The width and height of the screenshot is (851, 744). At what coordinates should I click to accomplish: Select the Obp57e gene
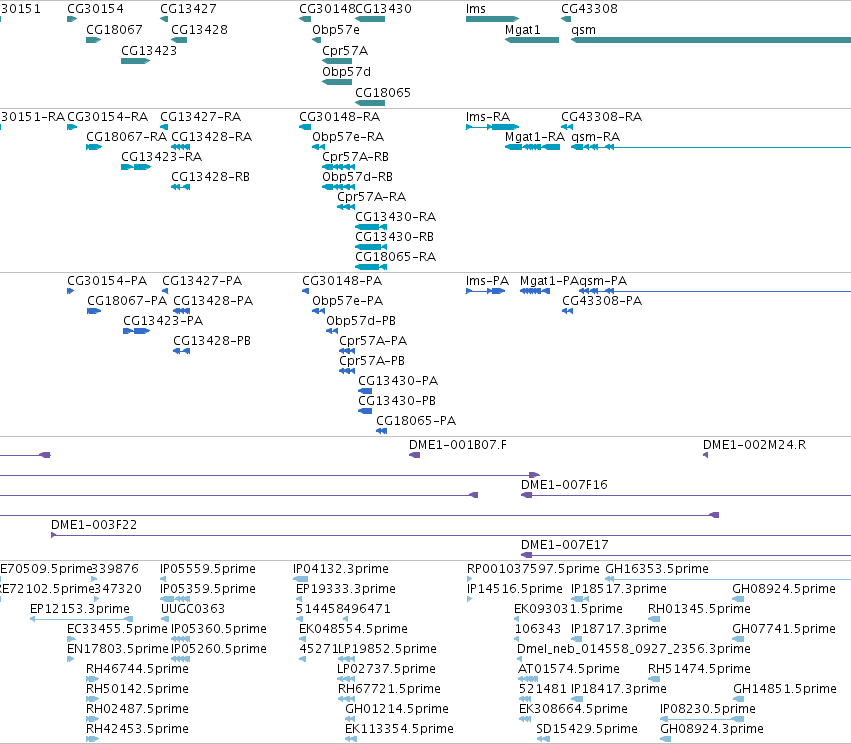point(316,40)
